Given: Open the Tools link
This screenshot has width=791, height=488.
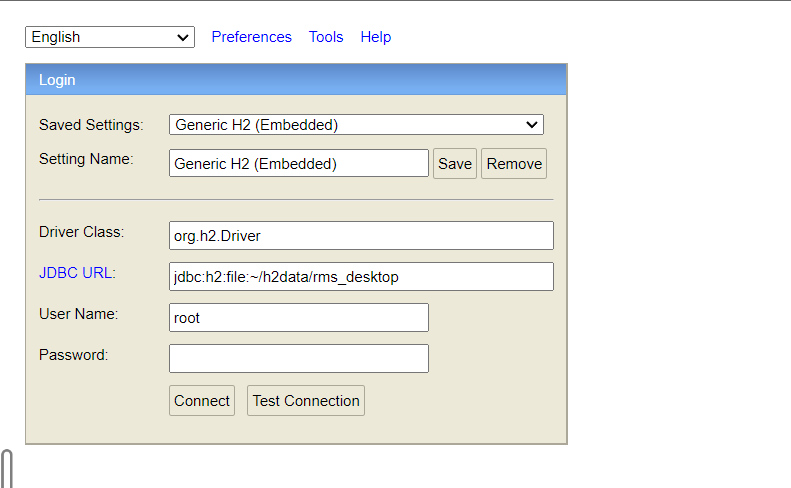Looking at the screenshot, I should coord(326,37).
